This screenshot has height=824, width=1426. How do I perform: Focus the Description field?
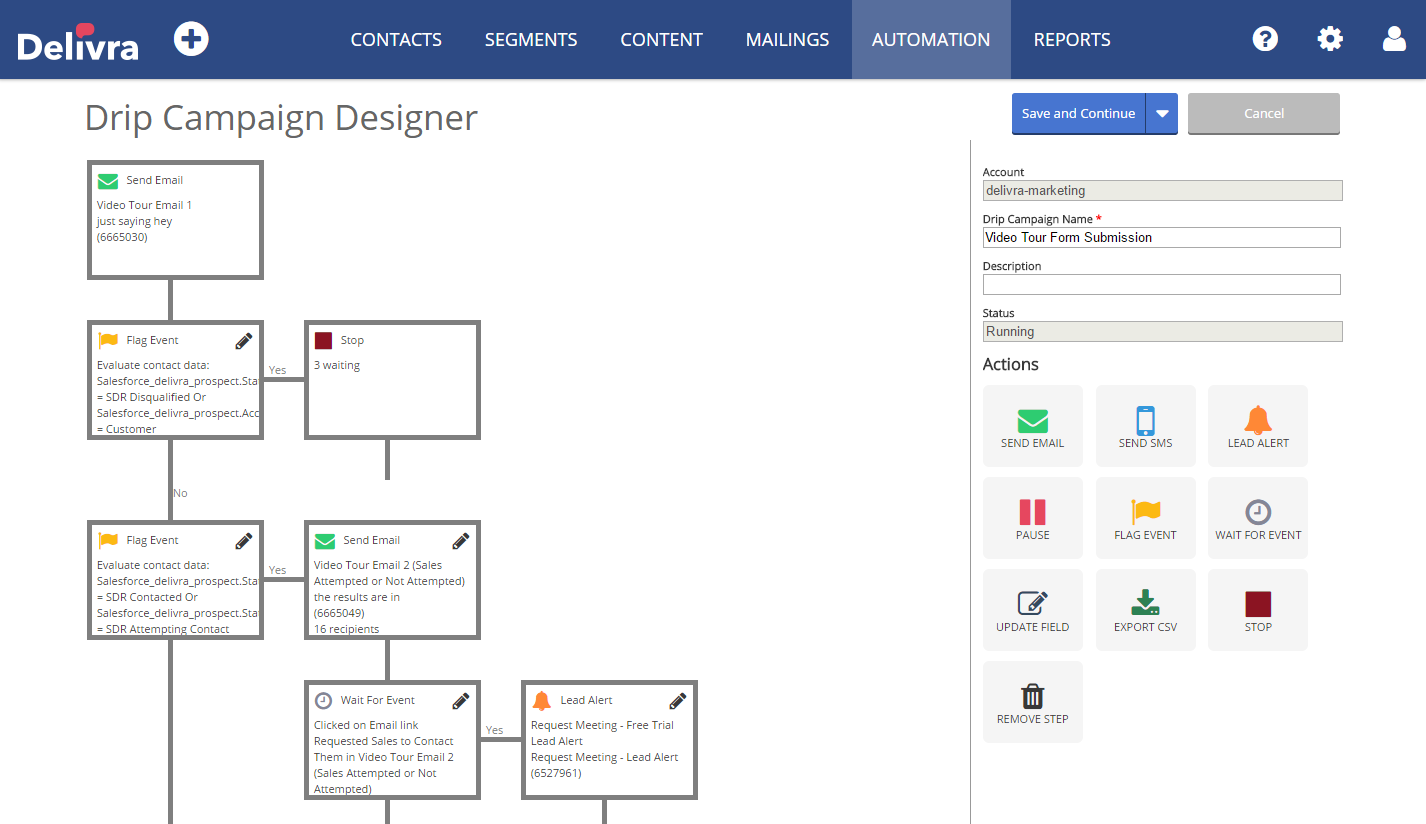click(x=1162, y=284)
